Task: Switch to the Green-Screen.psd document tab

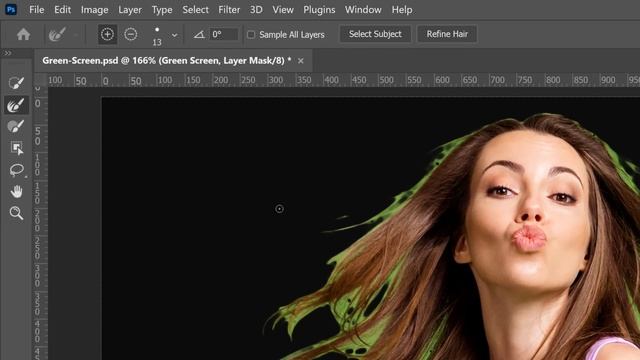Action: 167,61
